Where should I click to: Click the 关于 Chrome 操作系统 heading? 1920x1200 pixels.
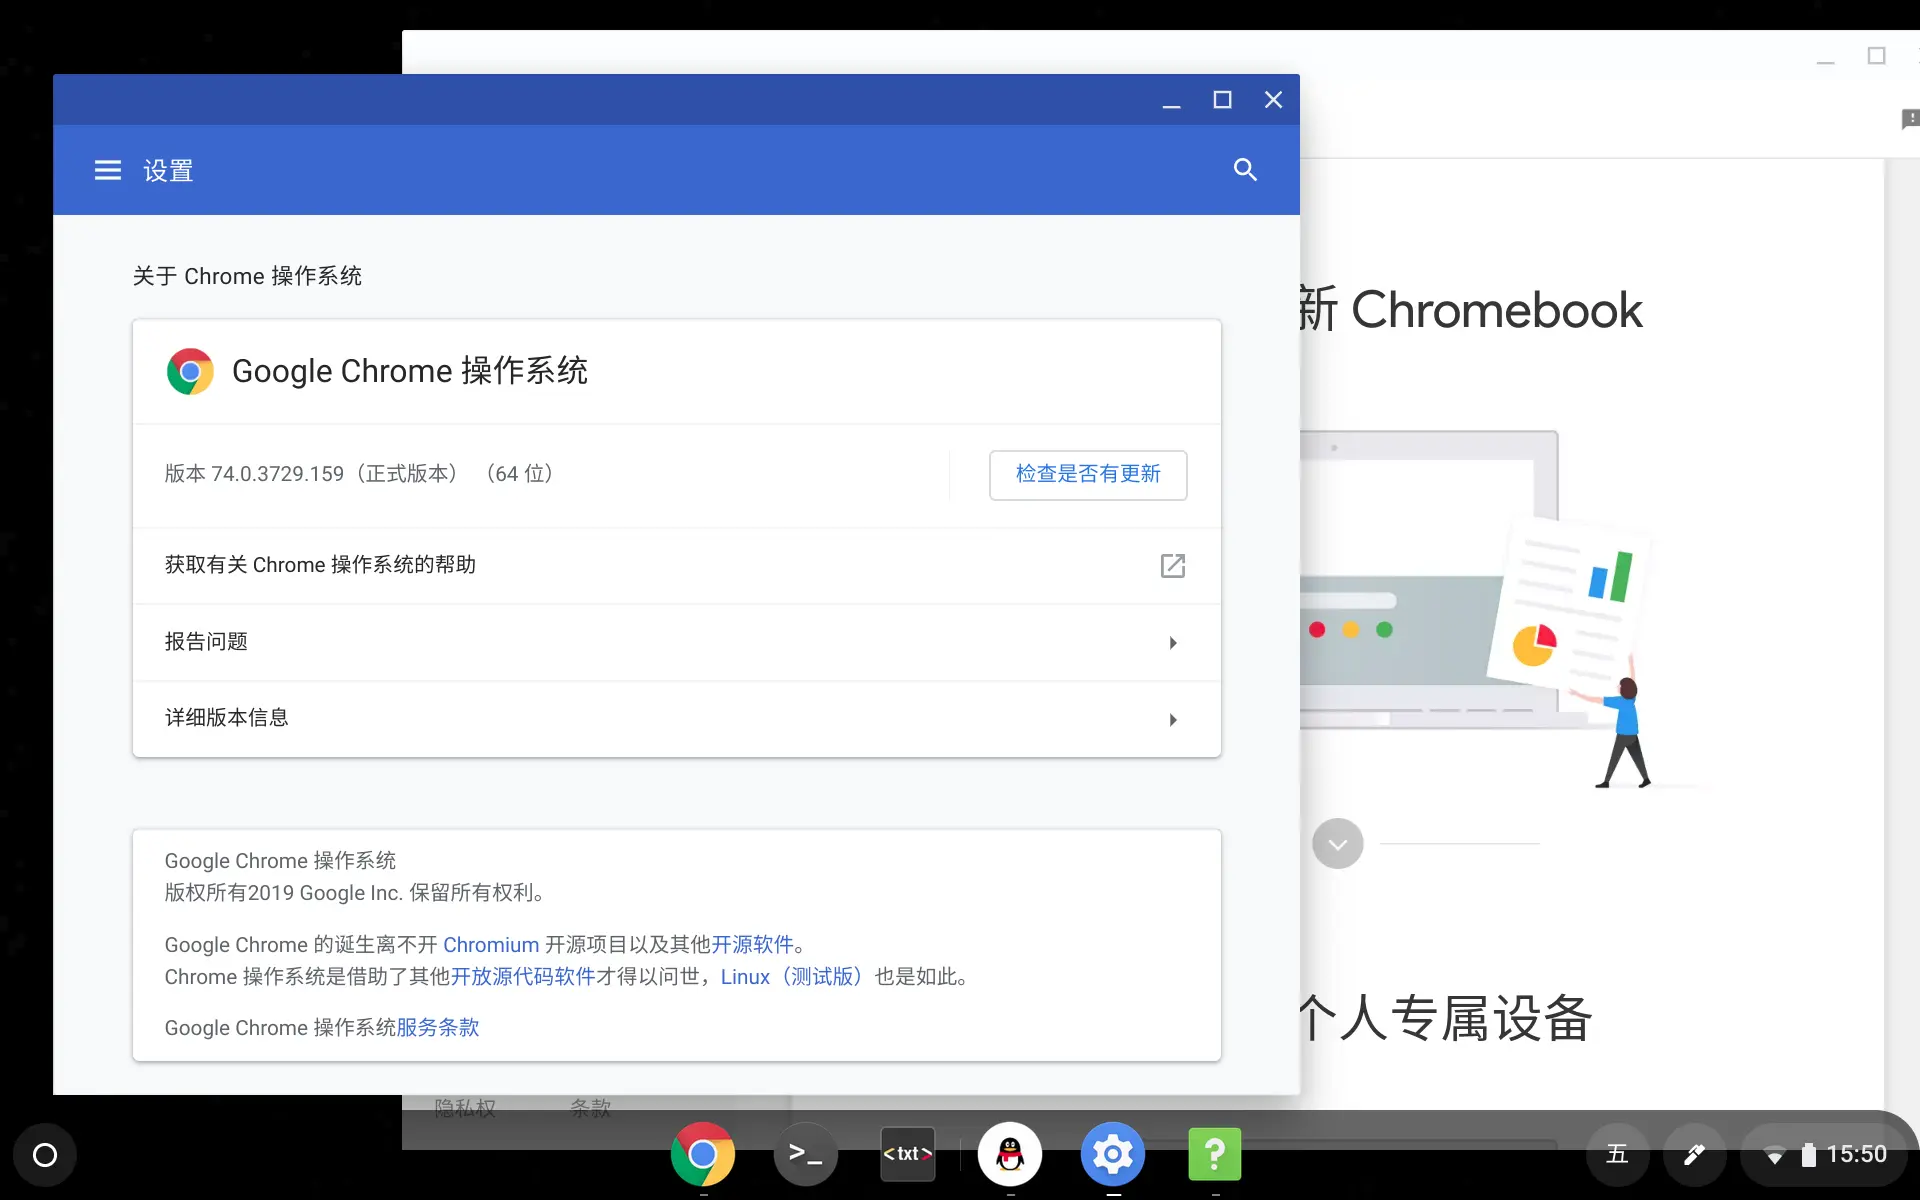(247, 276)
